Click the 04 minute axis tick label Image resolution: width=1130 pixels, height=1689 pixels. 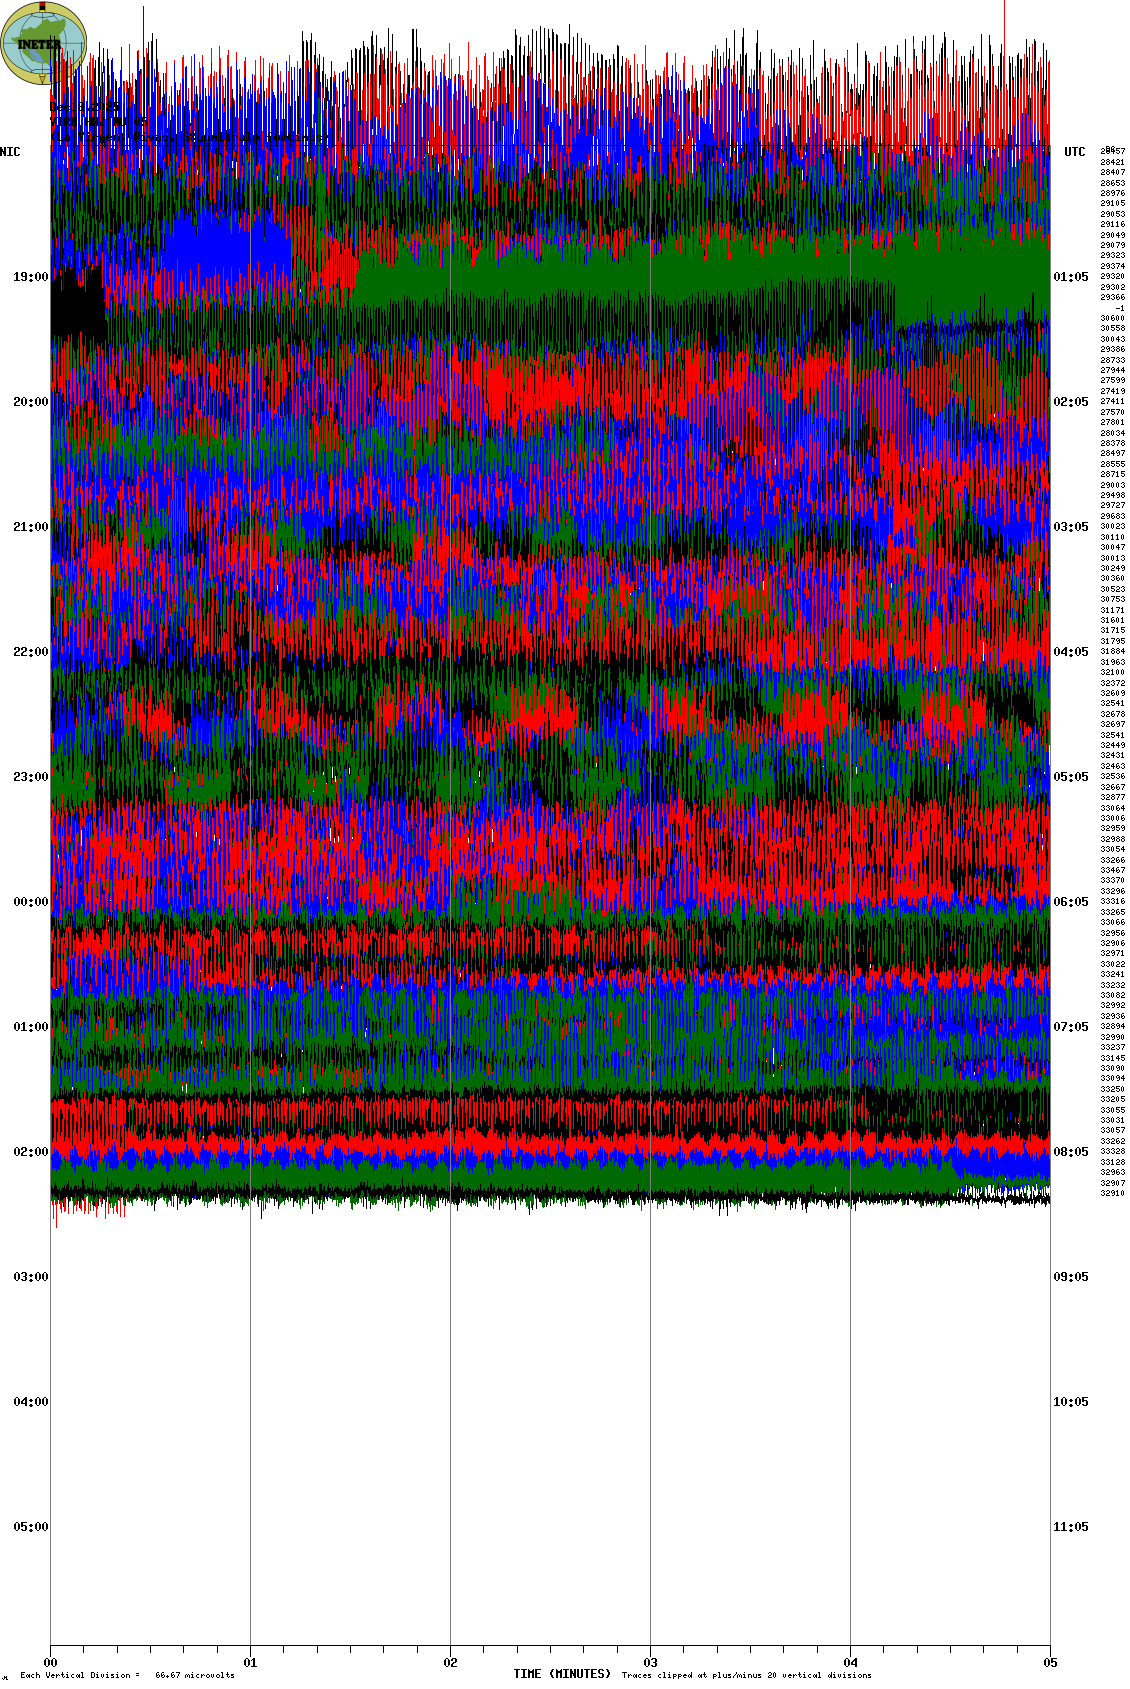(851, 1663)
